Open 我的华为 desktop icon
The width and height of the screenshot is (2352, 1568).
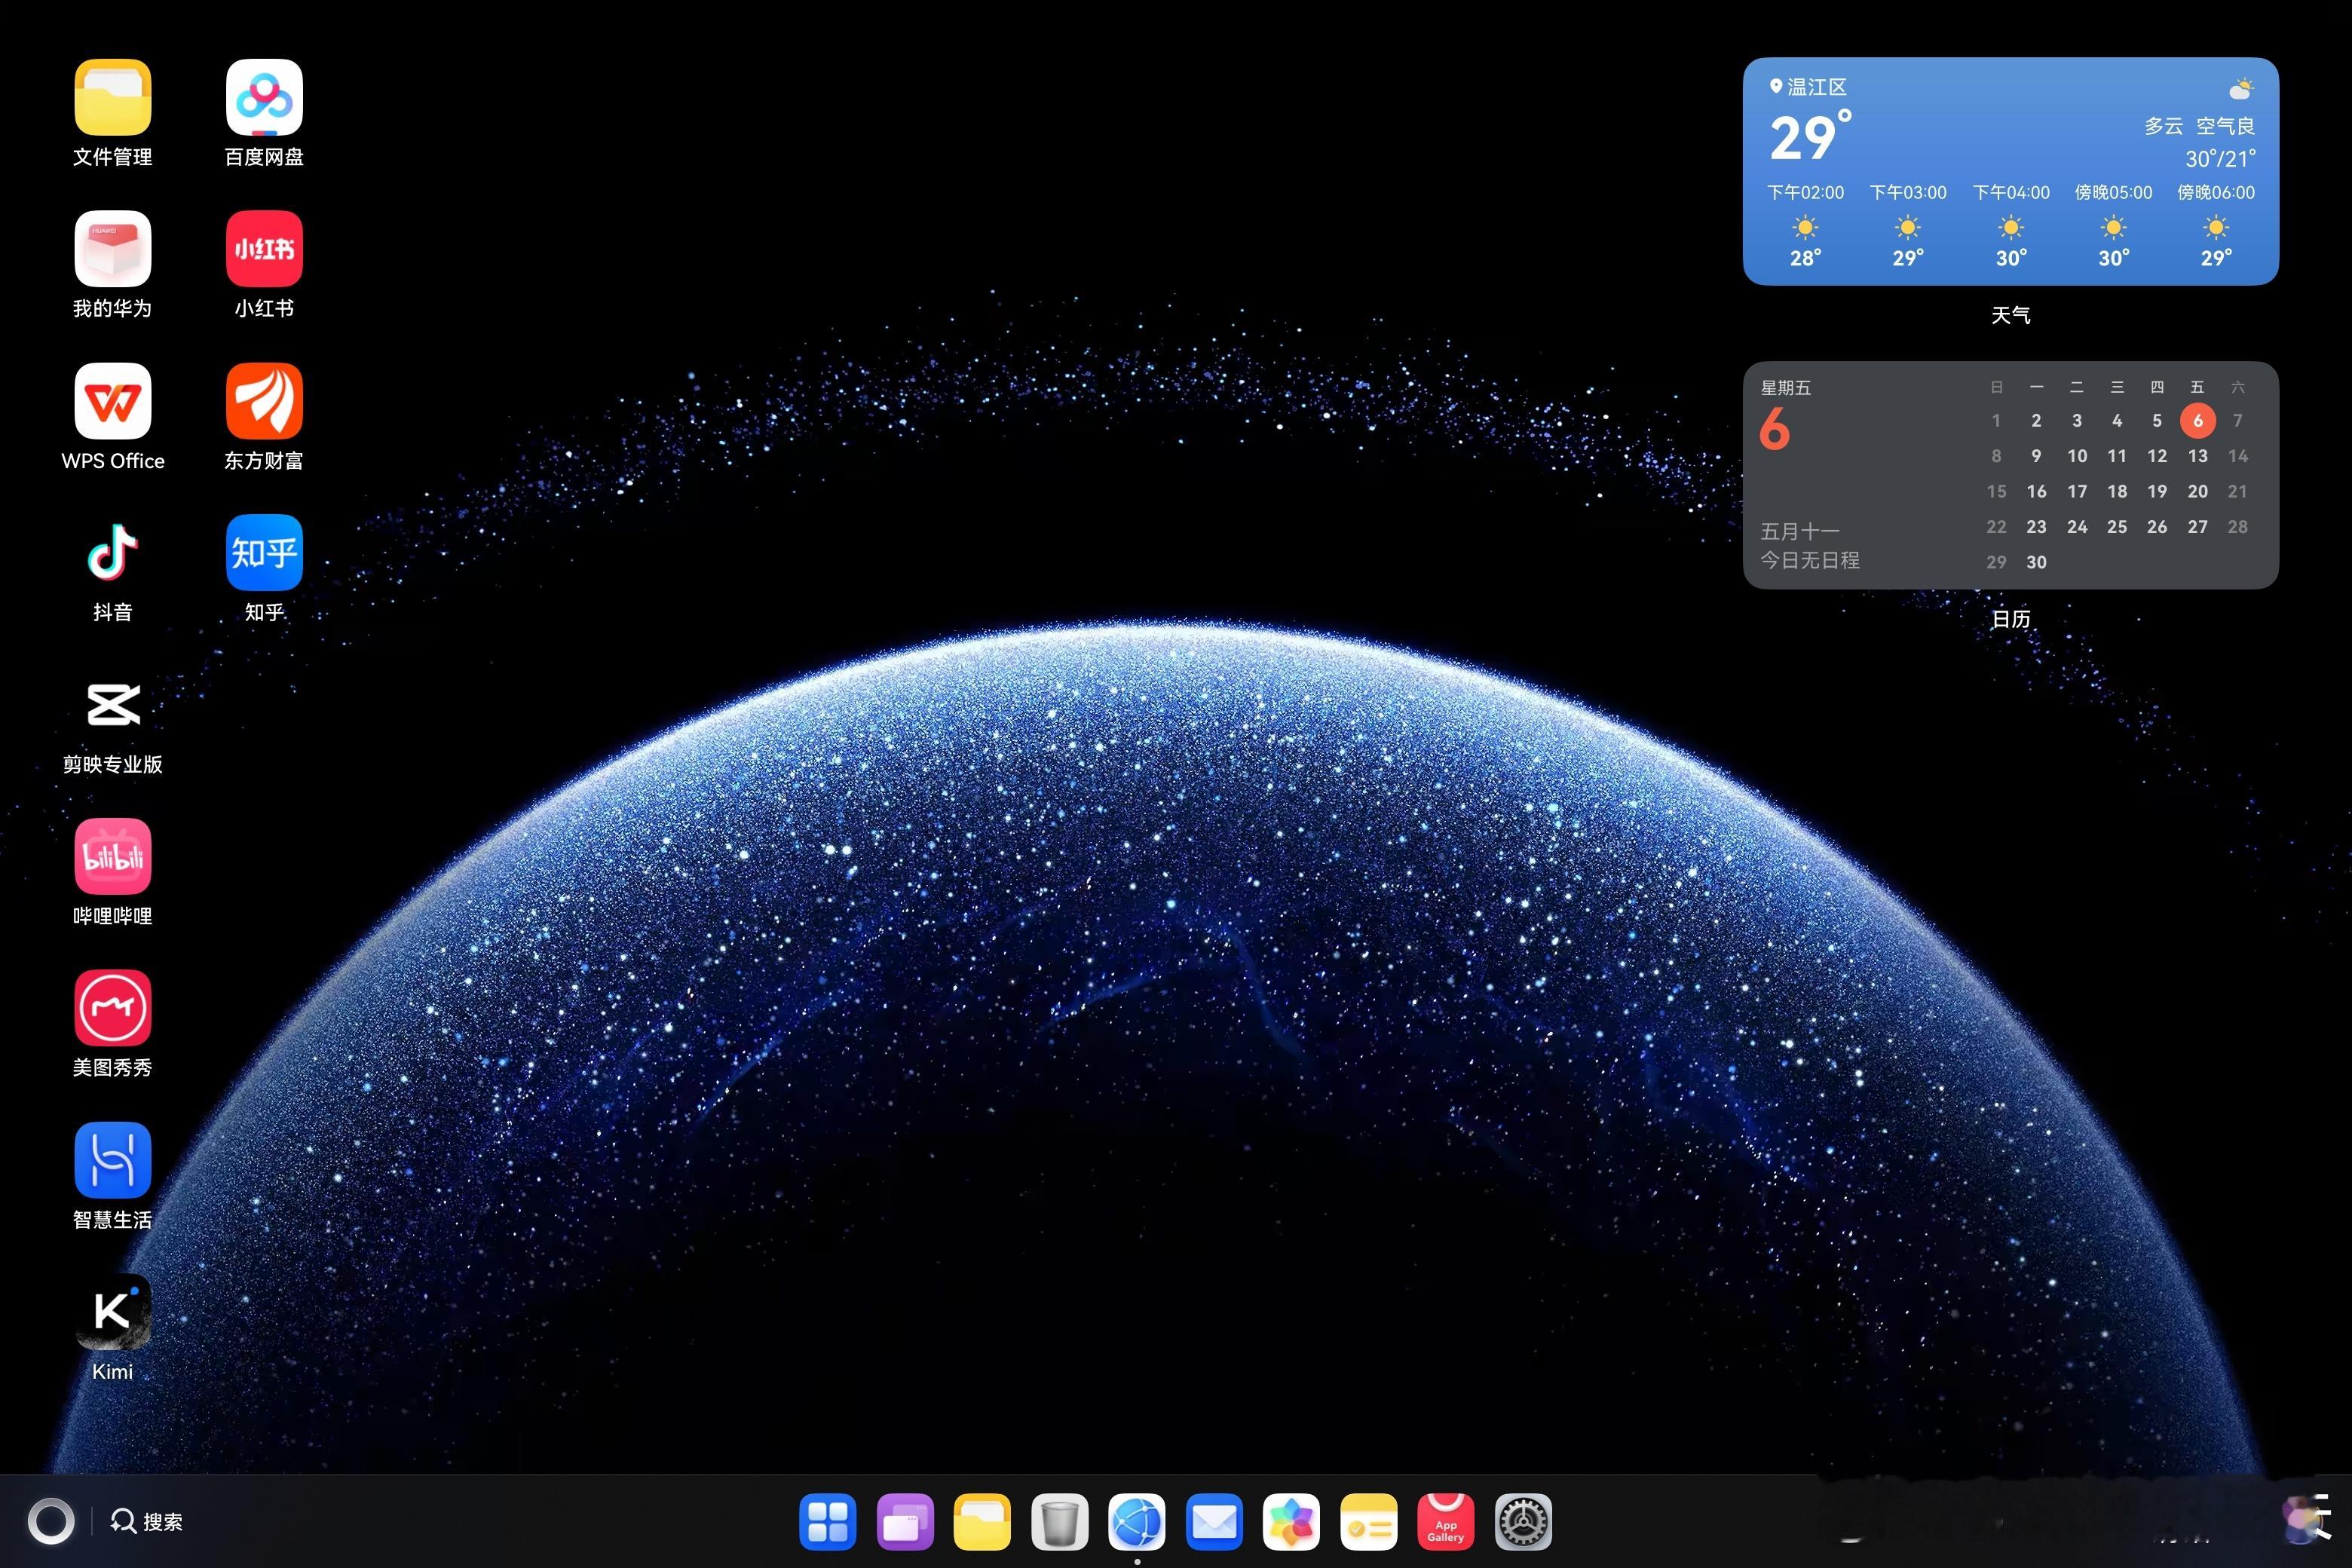click(x=112, y=249)
